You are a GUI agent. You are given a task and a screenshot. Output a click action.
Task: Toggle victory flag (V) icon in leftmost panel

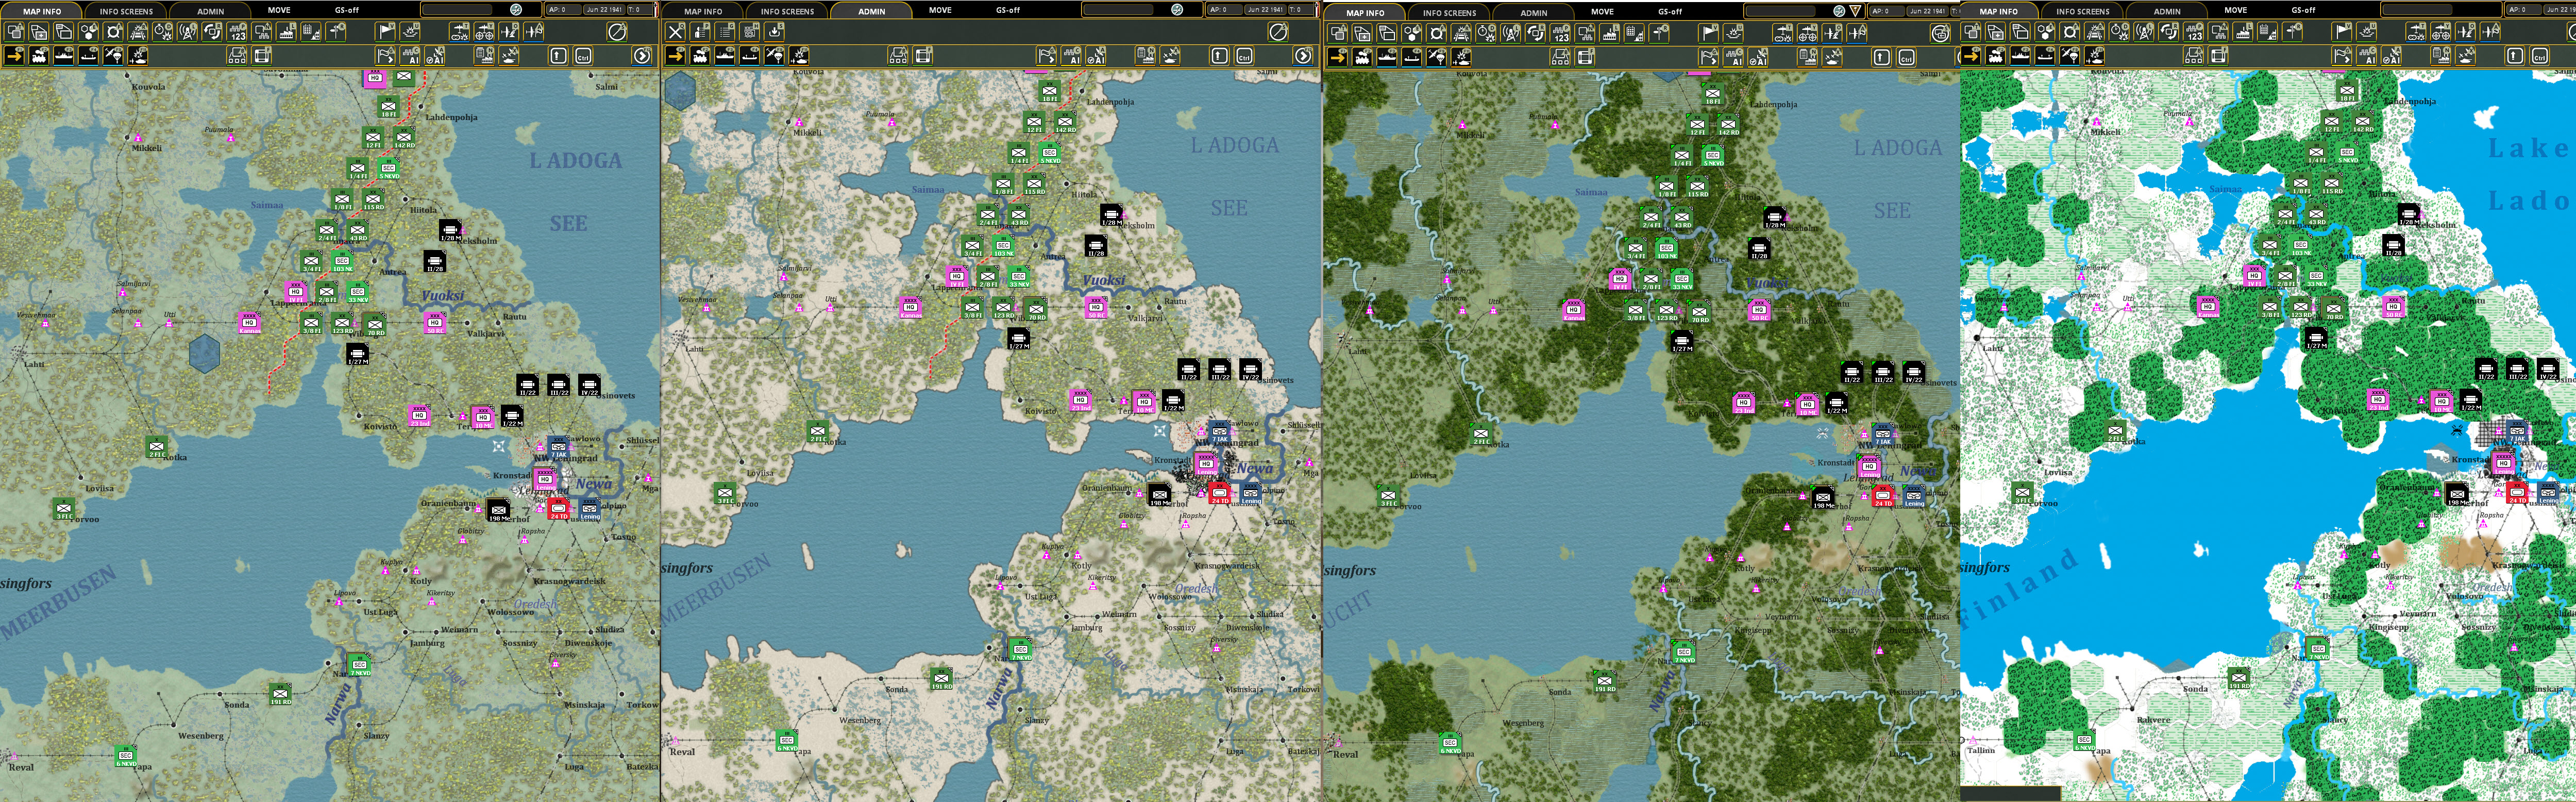click(x=385, y=32)
